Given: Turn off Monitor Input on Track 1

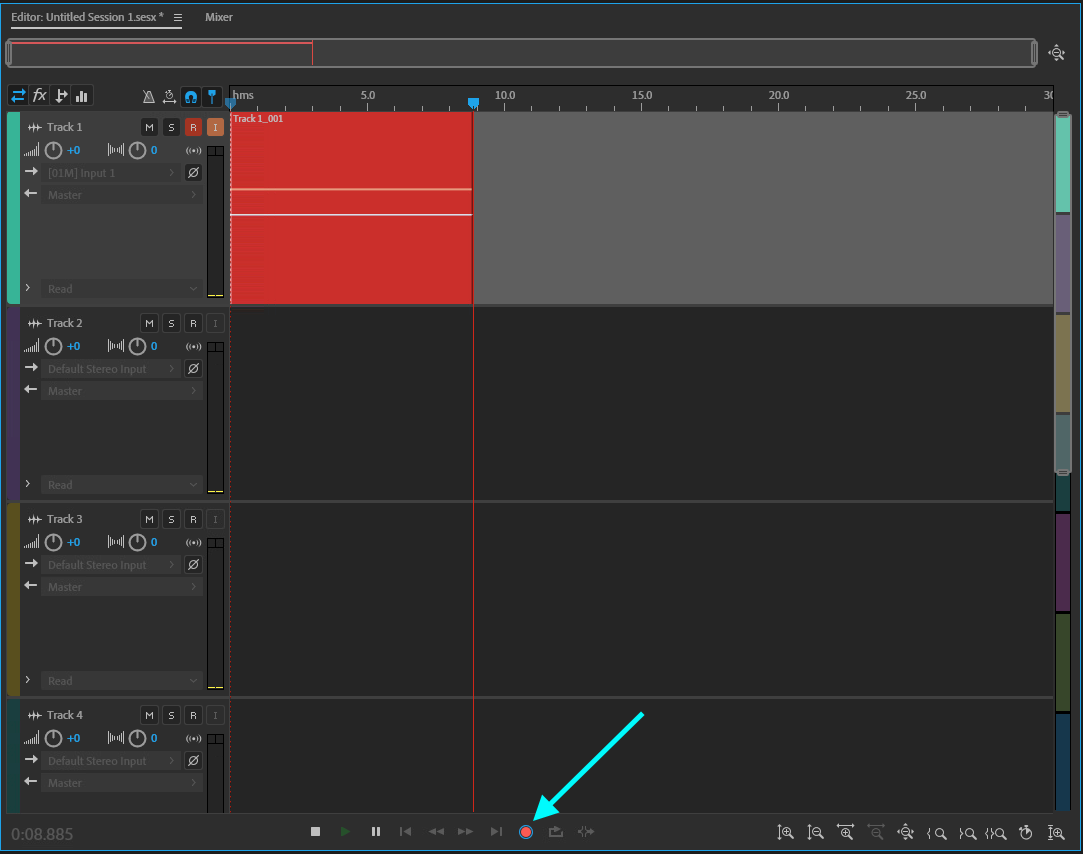Looking at the screenshot, I should pos(215,127).
